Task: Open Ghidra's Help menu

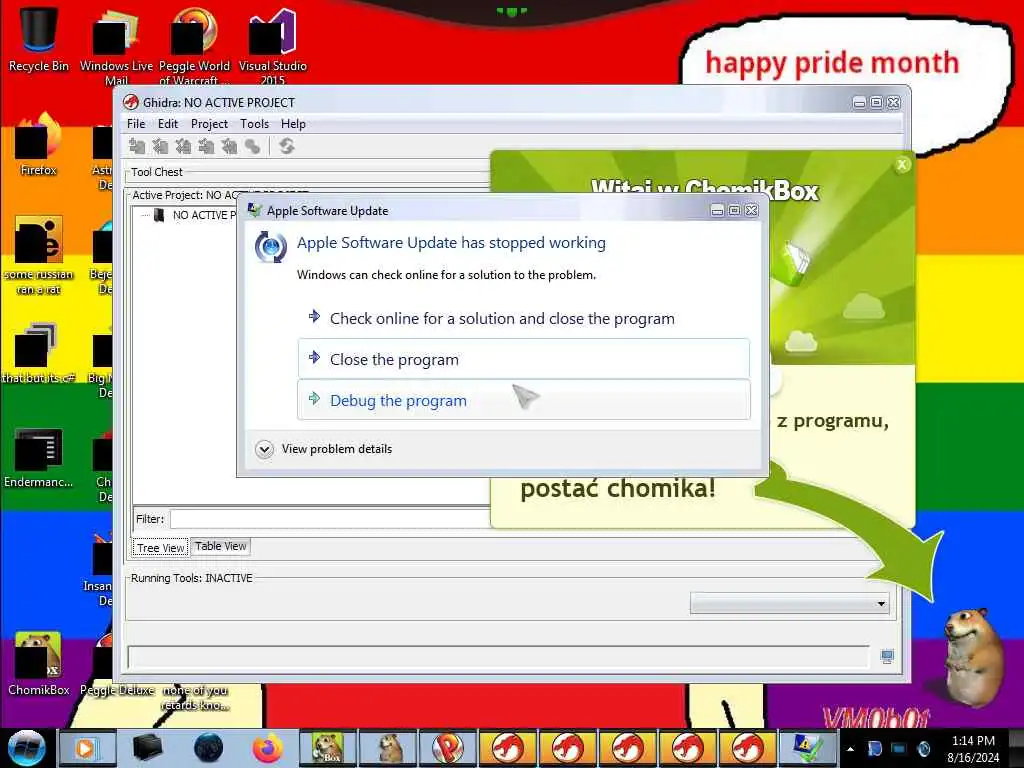Action: [293, 124]
